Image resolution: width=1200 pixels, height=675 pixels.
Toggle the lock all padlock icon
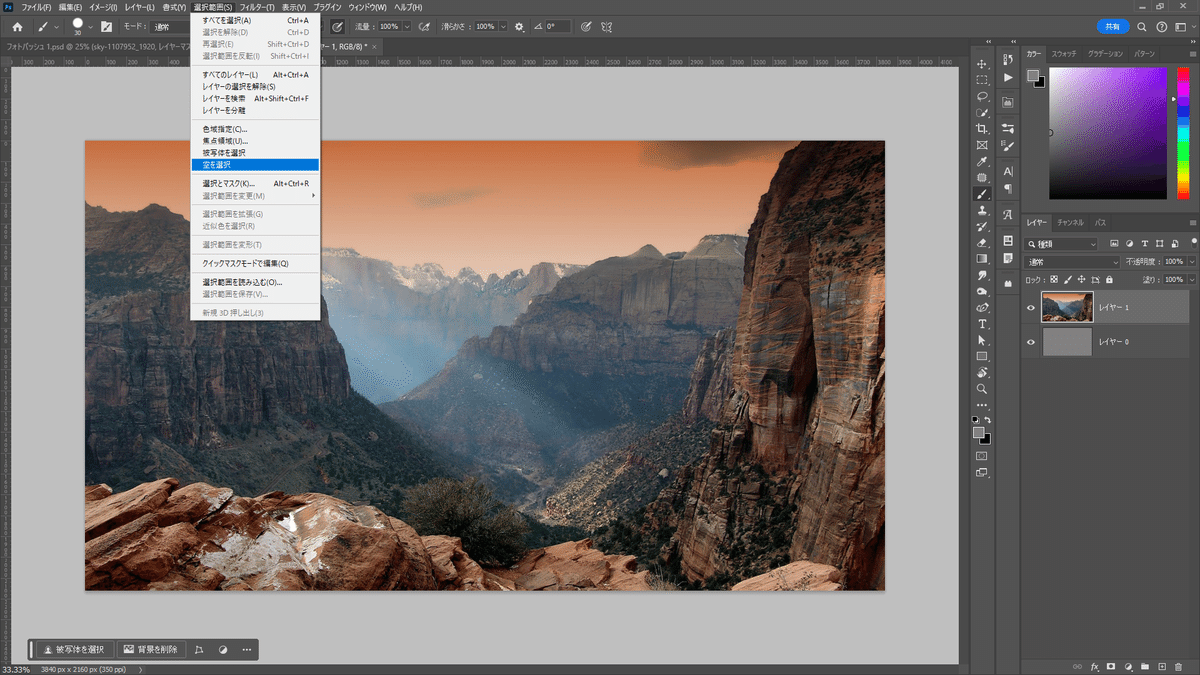pyautogui.click(x=1110, y=280)
